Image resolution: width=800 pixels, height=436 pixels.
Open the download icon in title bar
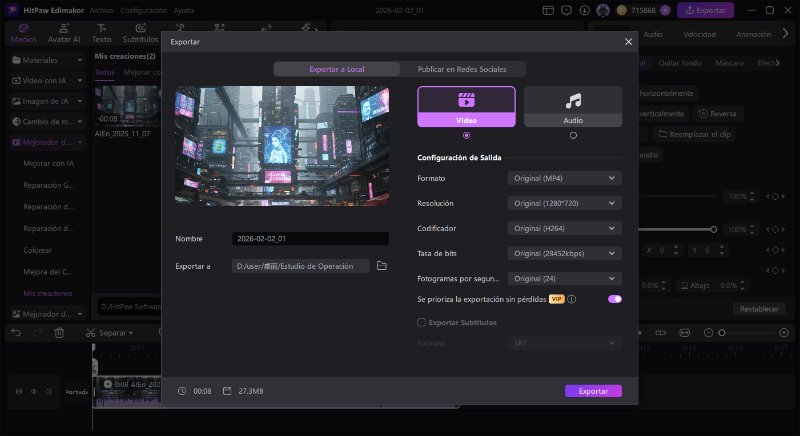point(585,10)
